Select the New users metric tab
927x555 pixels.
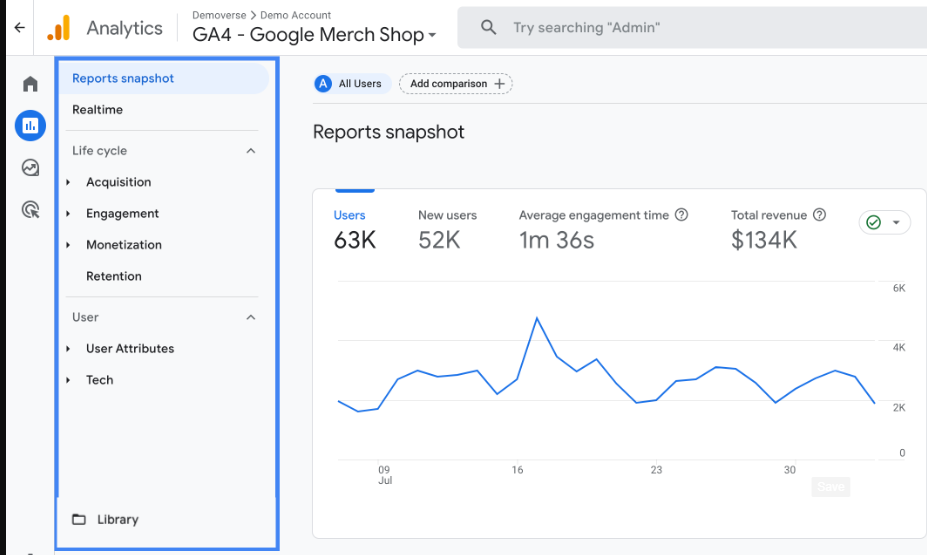(447, 229)
